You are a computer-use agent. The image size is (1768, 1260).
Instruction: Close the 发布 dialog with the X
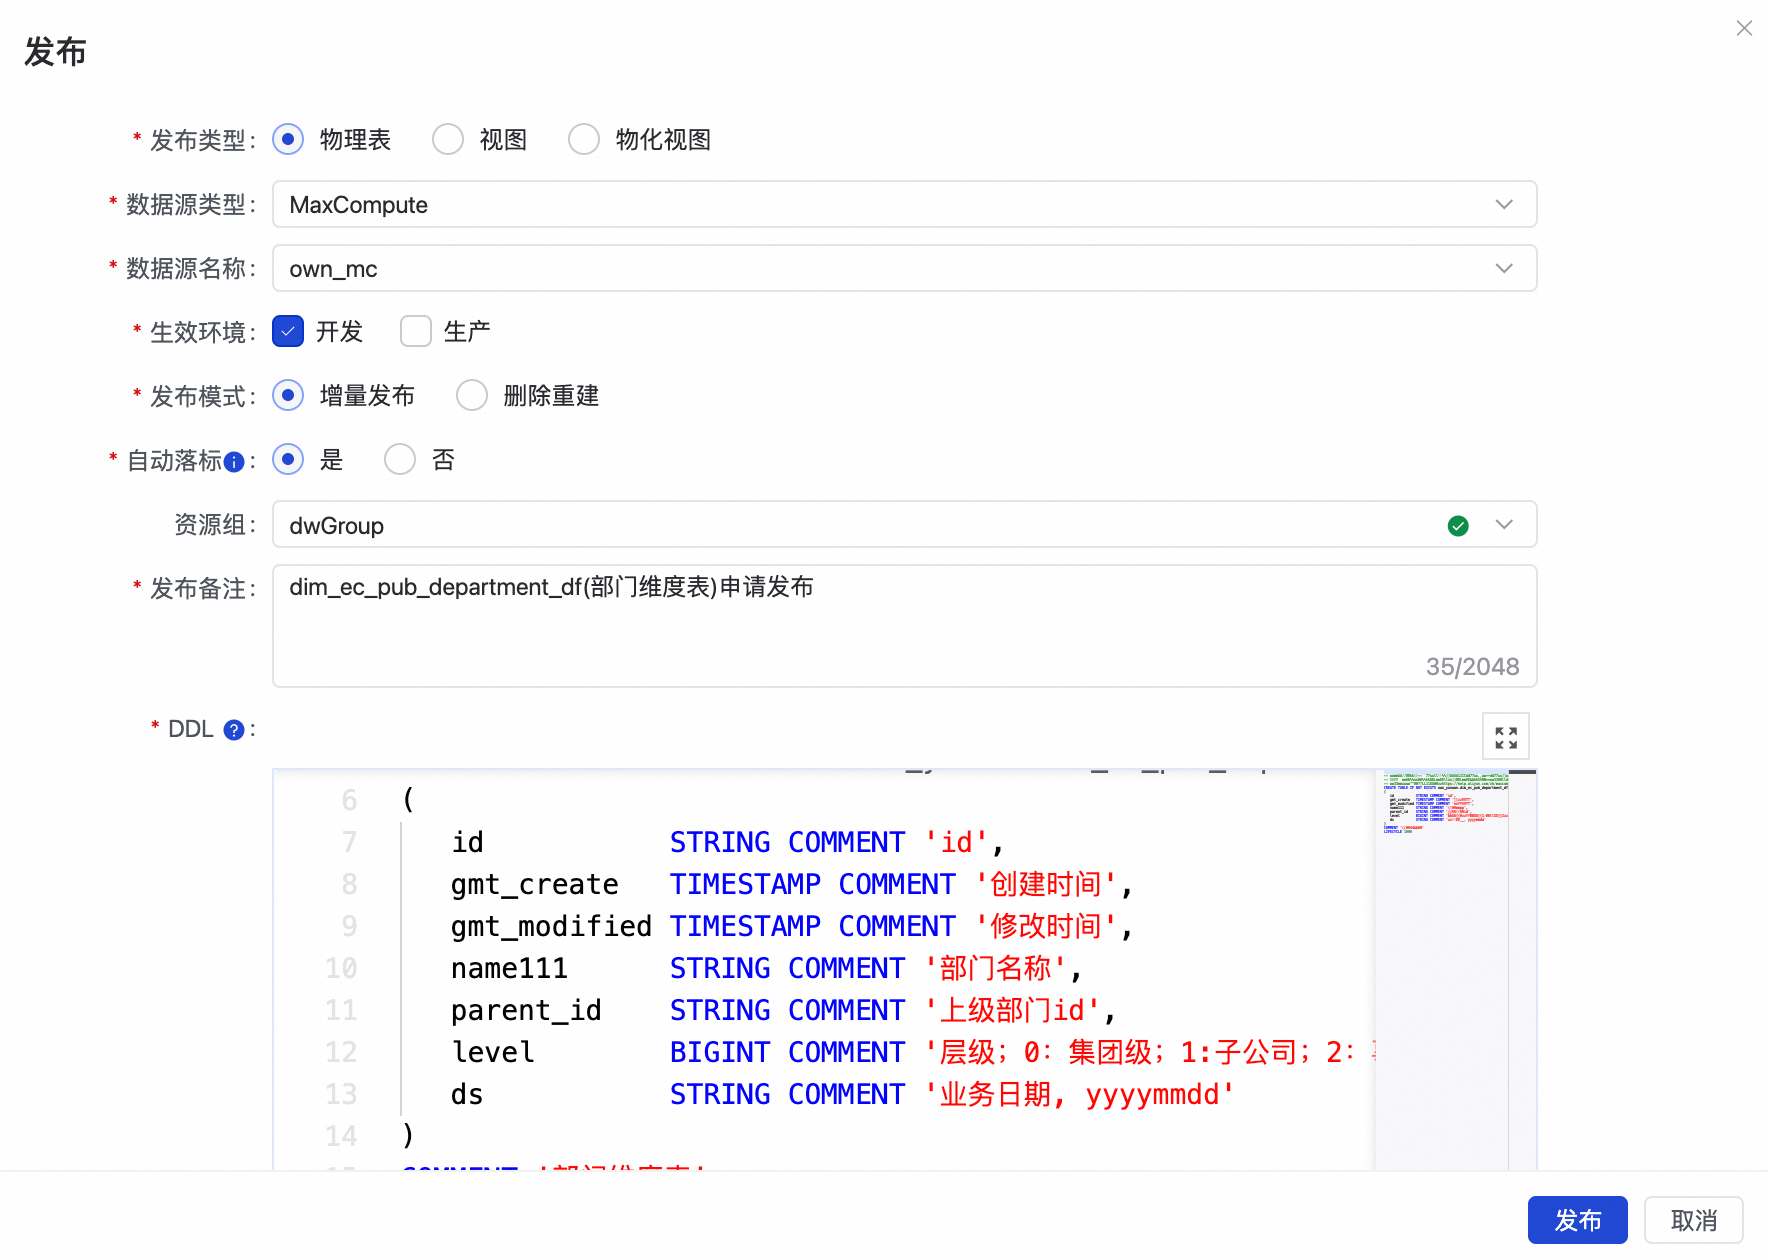[1744, 28]
